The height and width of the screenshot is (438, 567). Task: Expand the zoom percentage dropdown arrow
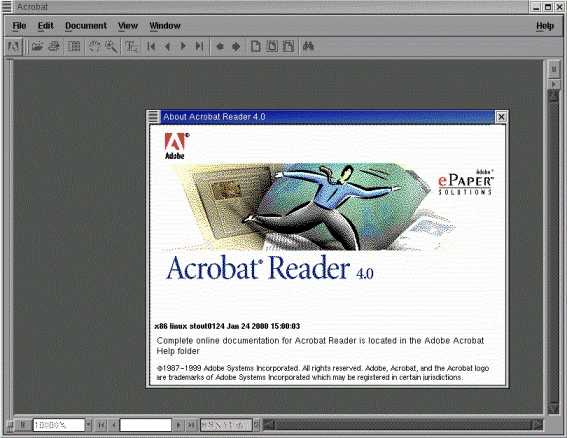89,425
